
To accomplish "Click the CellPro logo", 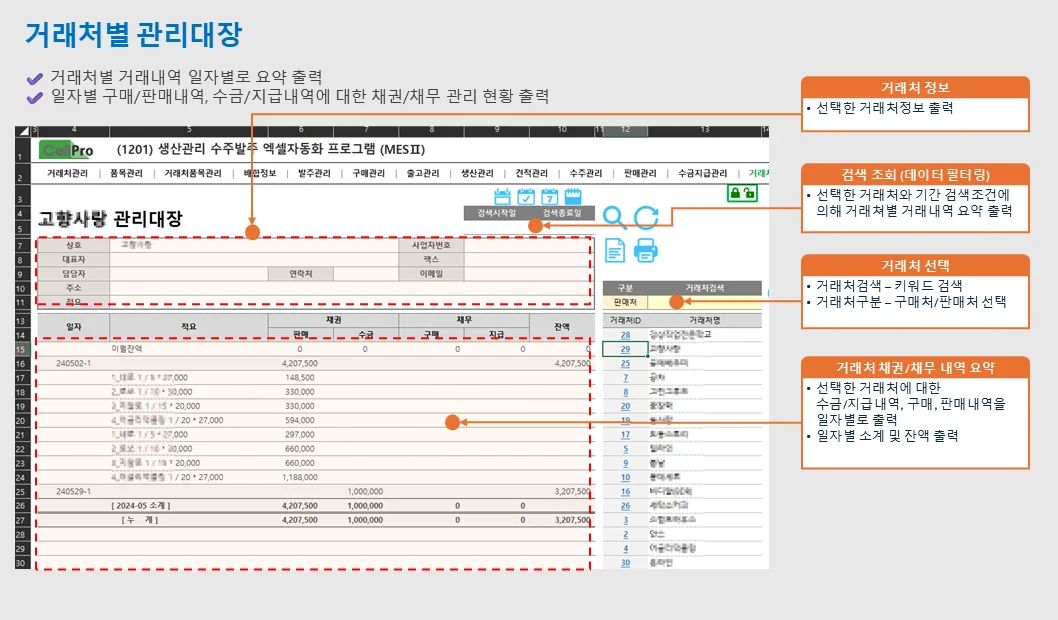I will tap(67, 151).
